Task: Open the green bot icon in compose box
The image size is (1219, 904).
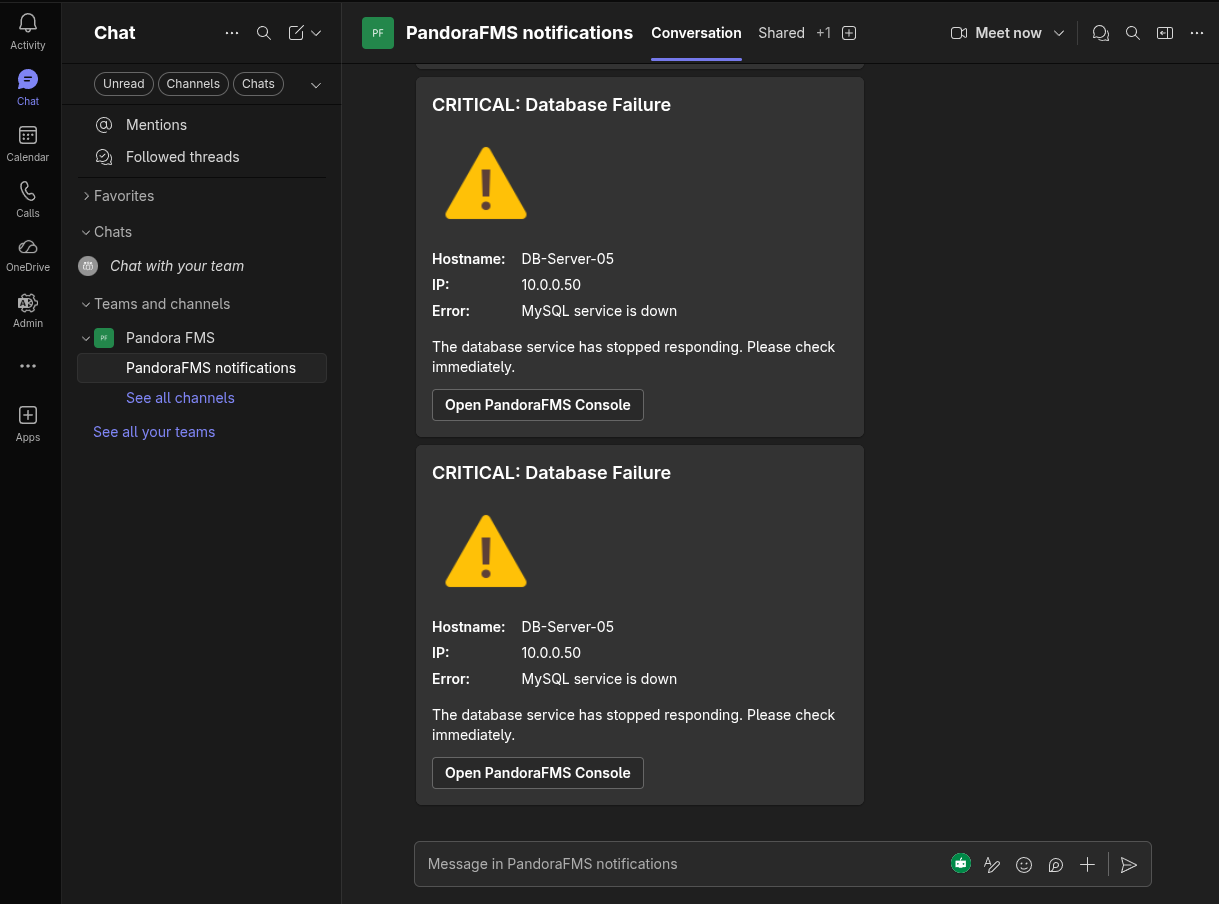Action: 961,863
